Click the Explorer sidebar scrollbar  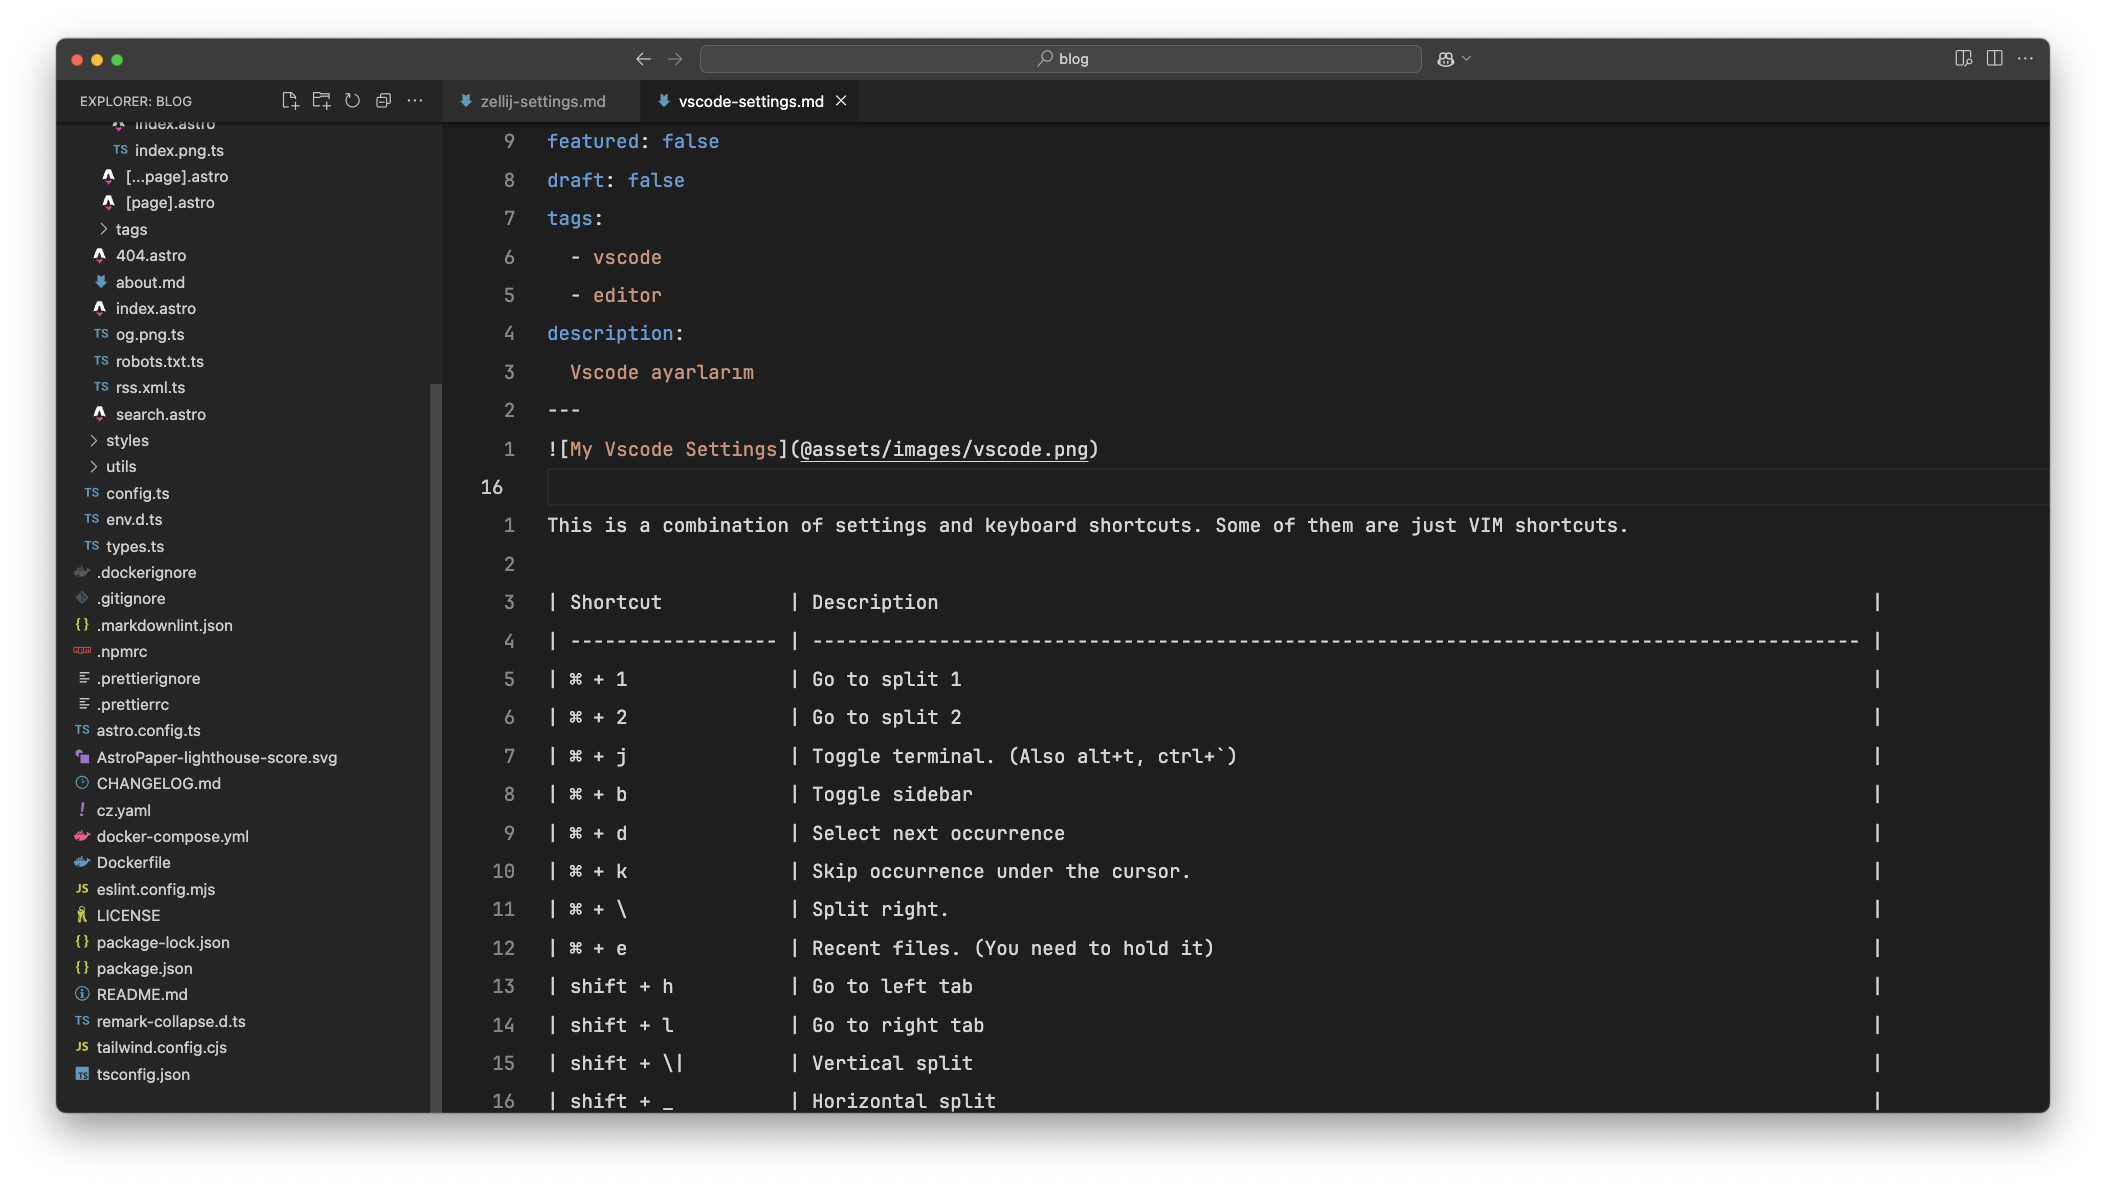click(x=435, y=747)
